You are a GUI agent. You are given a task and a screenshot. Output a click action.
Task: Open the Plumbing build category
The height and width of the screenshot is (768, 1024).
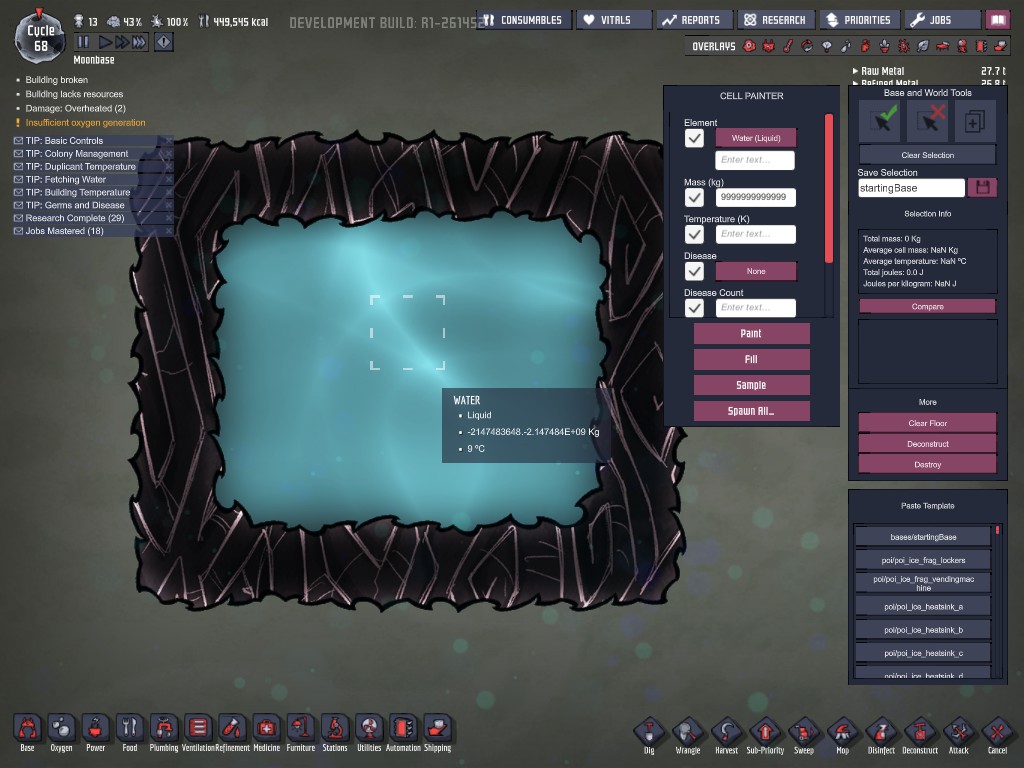(164, 729)
